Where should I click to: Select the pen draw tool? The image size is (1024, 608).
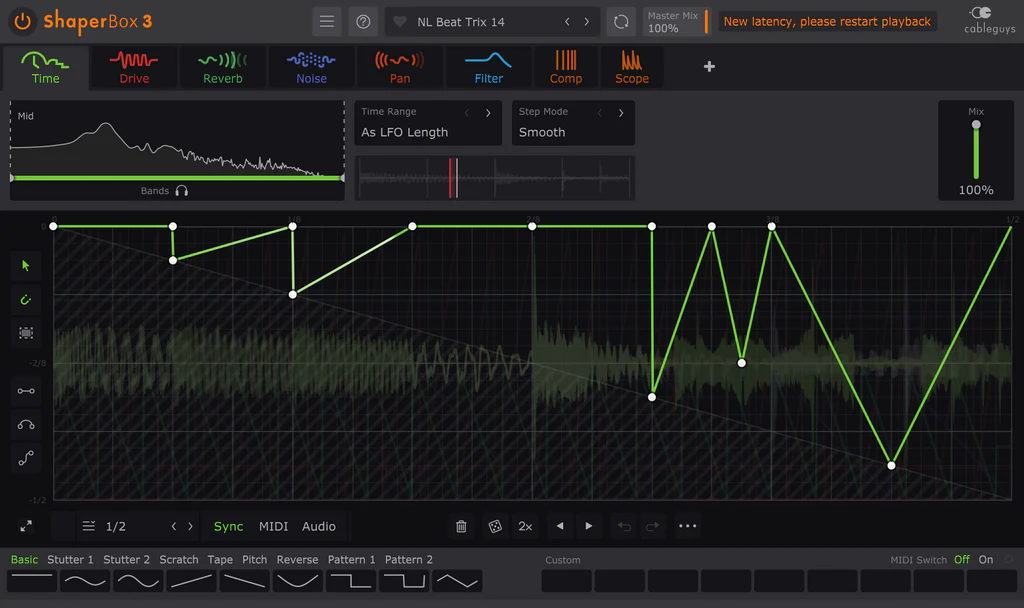pyautogui.click(x=26, y=300)
